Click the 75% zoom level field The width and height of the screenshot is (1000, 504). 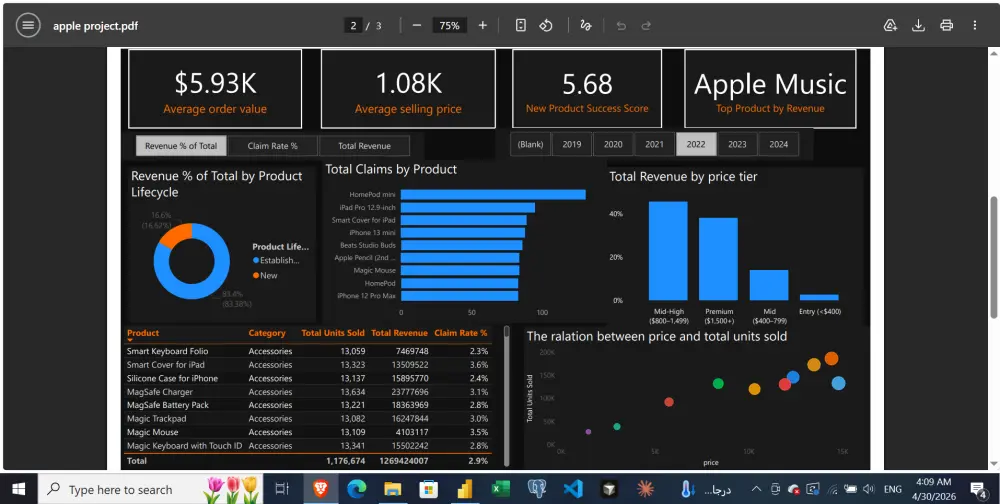pyautogui.click(x=450, y=26)
